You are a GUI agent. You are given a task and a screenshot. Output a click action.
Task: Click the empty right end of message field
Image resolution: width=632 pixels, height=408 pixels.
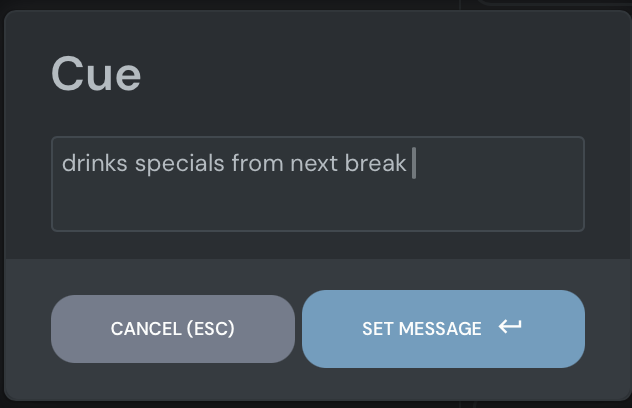[530, 163]
